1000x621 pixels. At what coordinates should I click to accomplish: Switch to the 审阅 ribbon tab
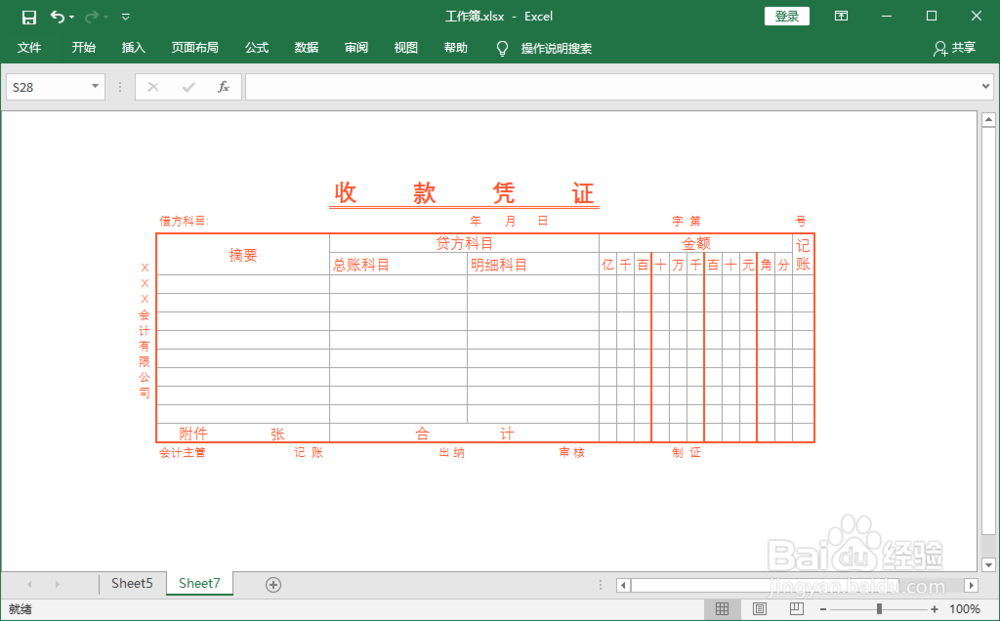[x=355, y=47]
